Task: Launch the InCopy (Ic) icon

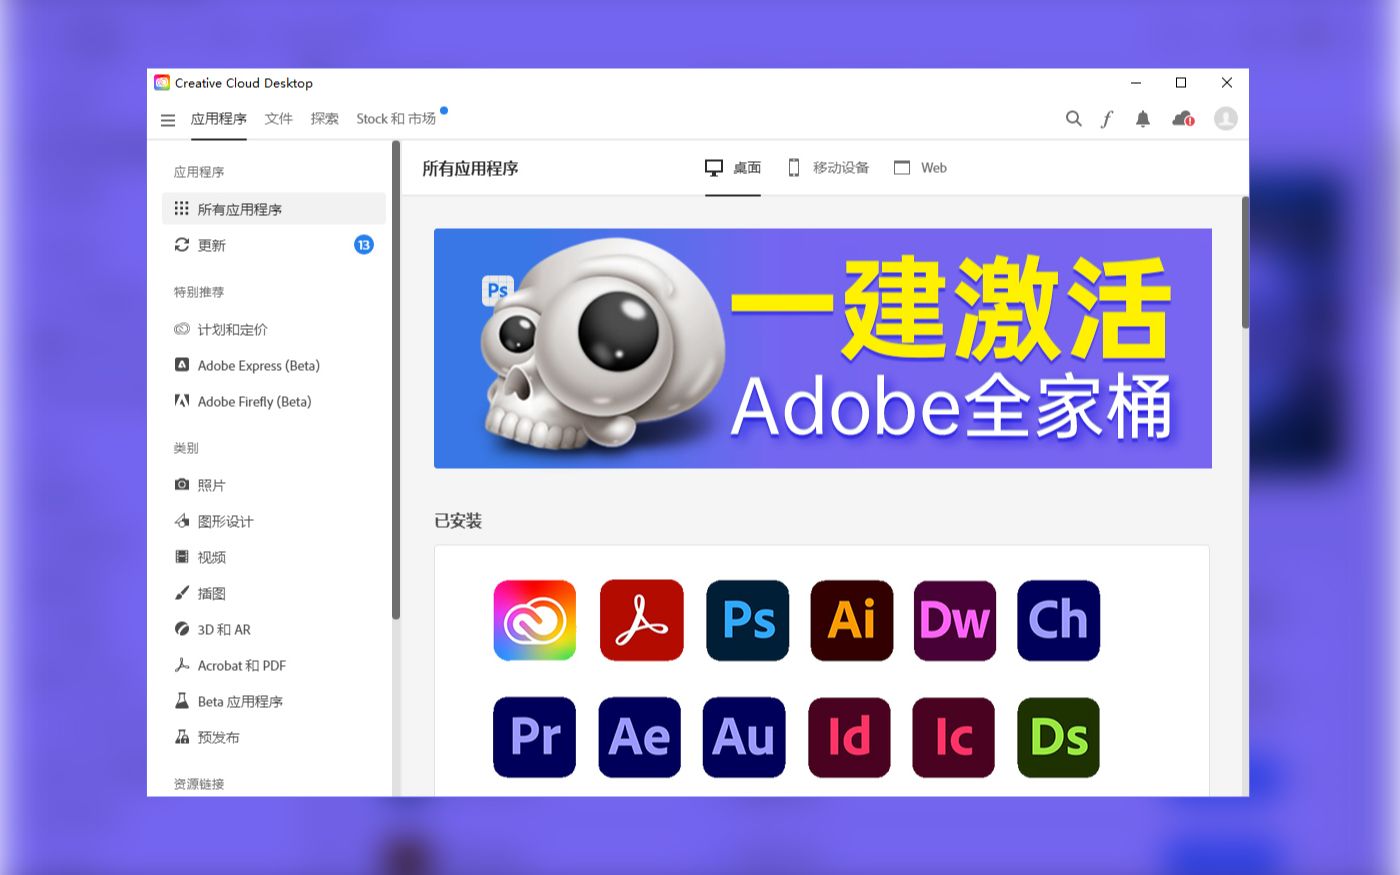Action: click(954, 737)
